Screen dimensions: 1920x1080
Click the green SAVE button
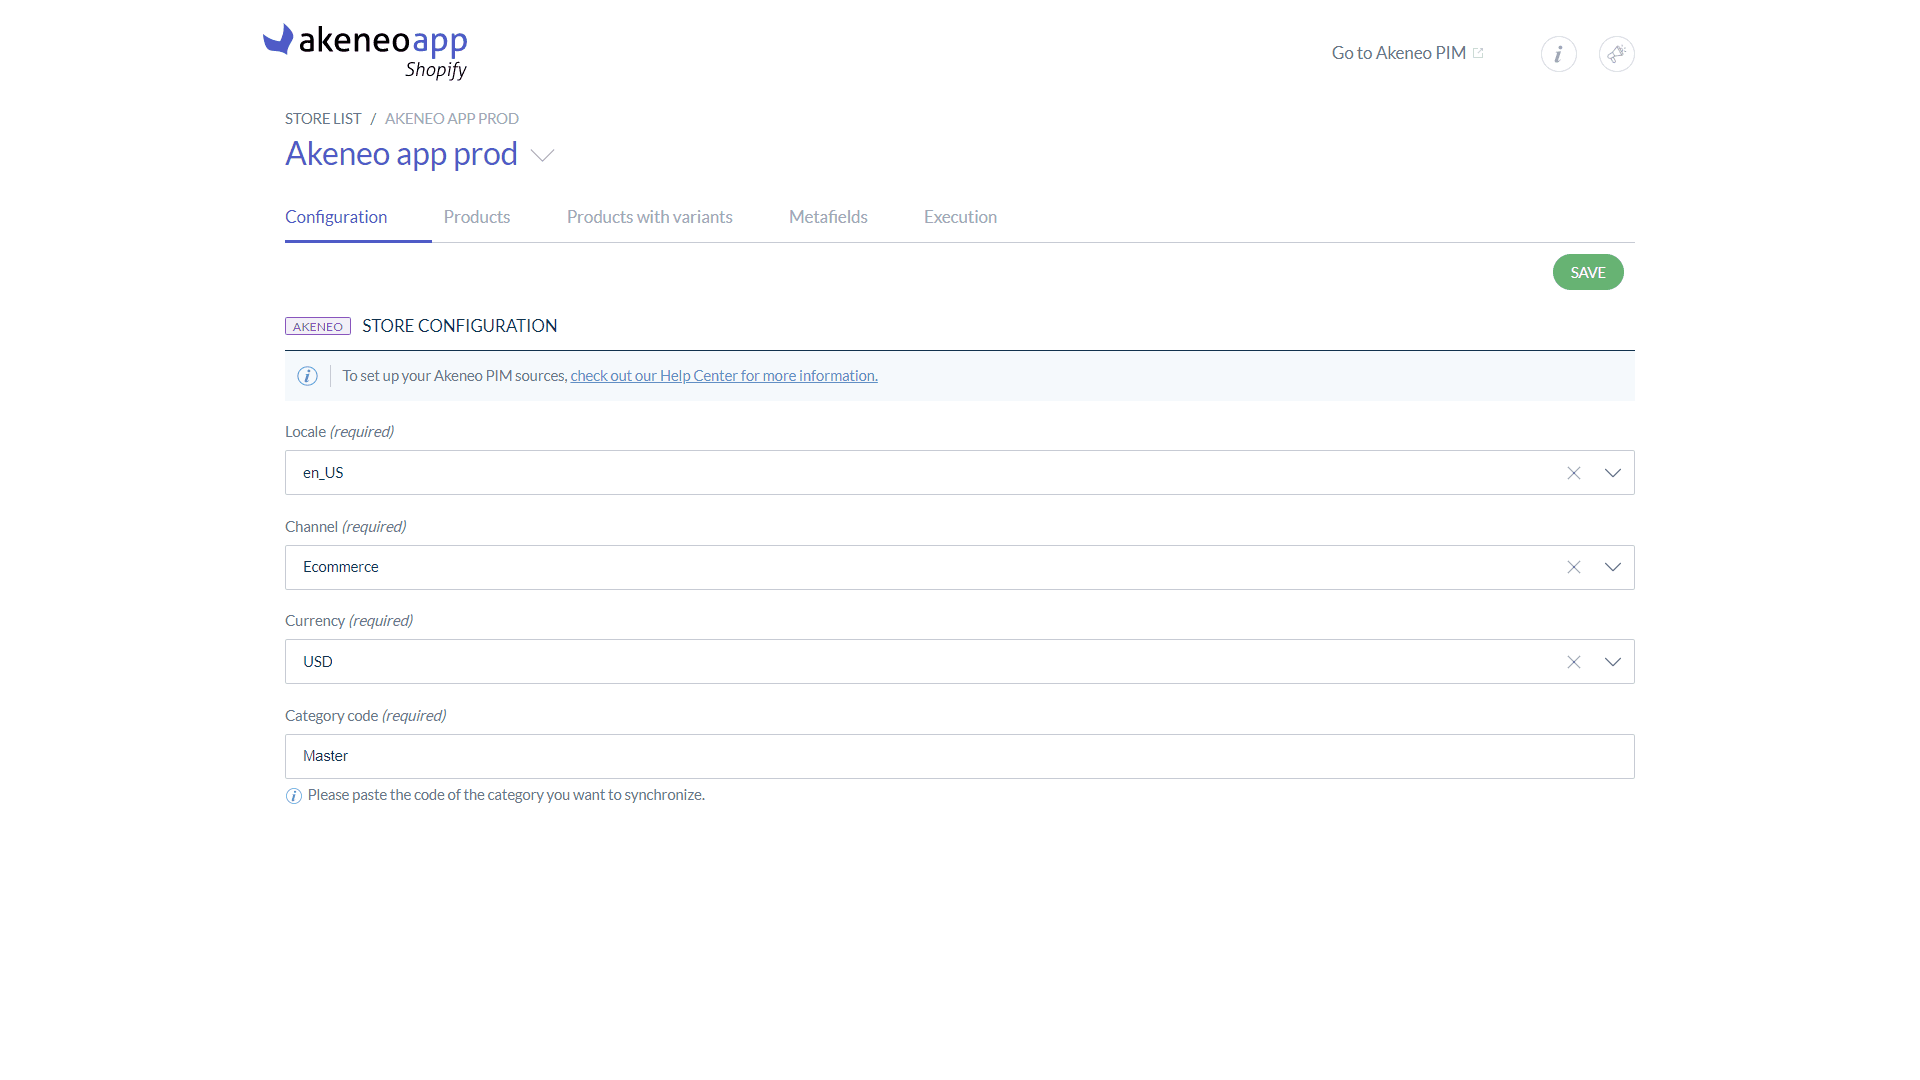pos(1587,272)
